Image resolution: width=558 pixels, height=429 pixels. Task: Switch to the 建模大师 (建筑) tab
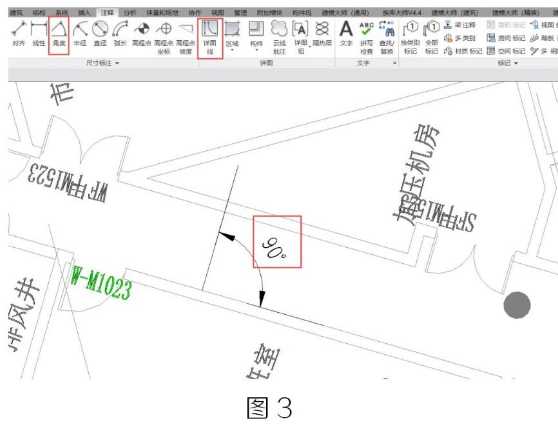(455, 12)
